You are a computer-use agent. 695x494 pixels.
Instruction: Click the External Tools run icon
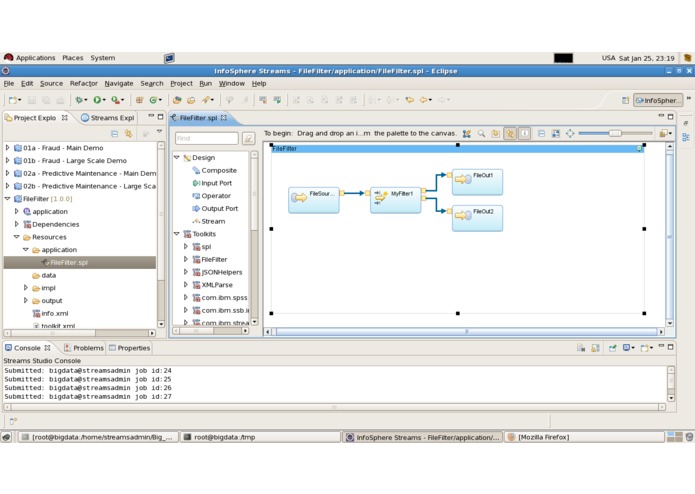click(115, 100)
